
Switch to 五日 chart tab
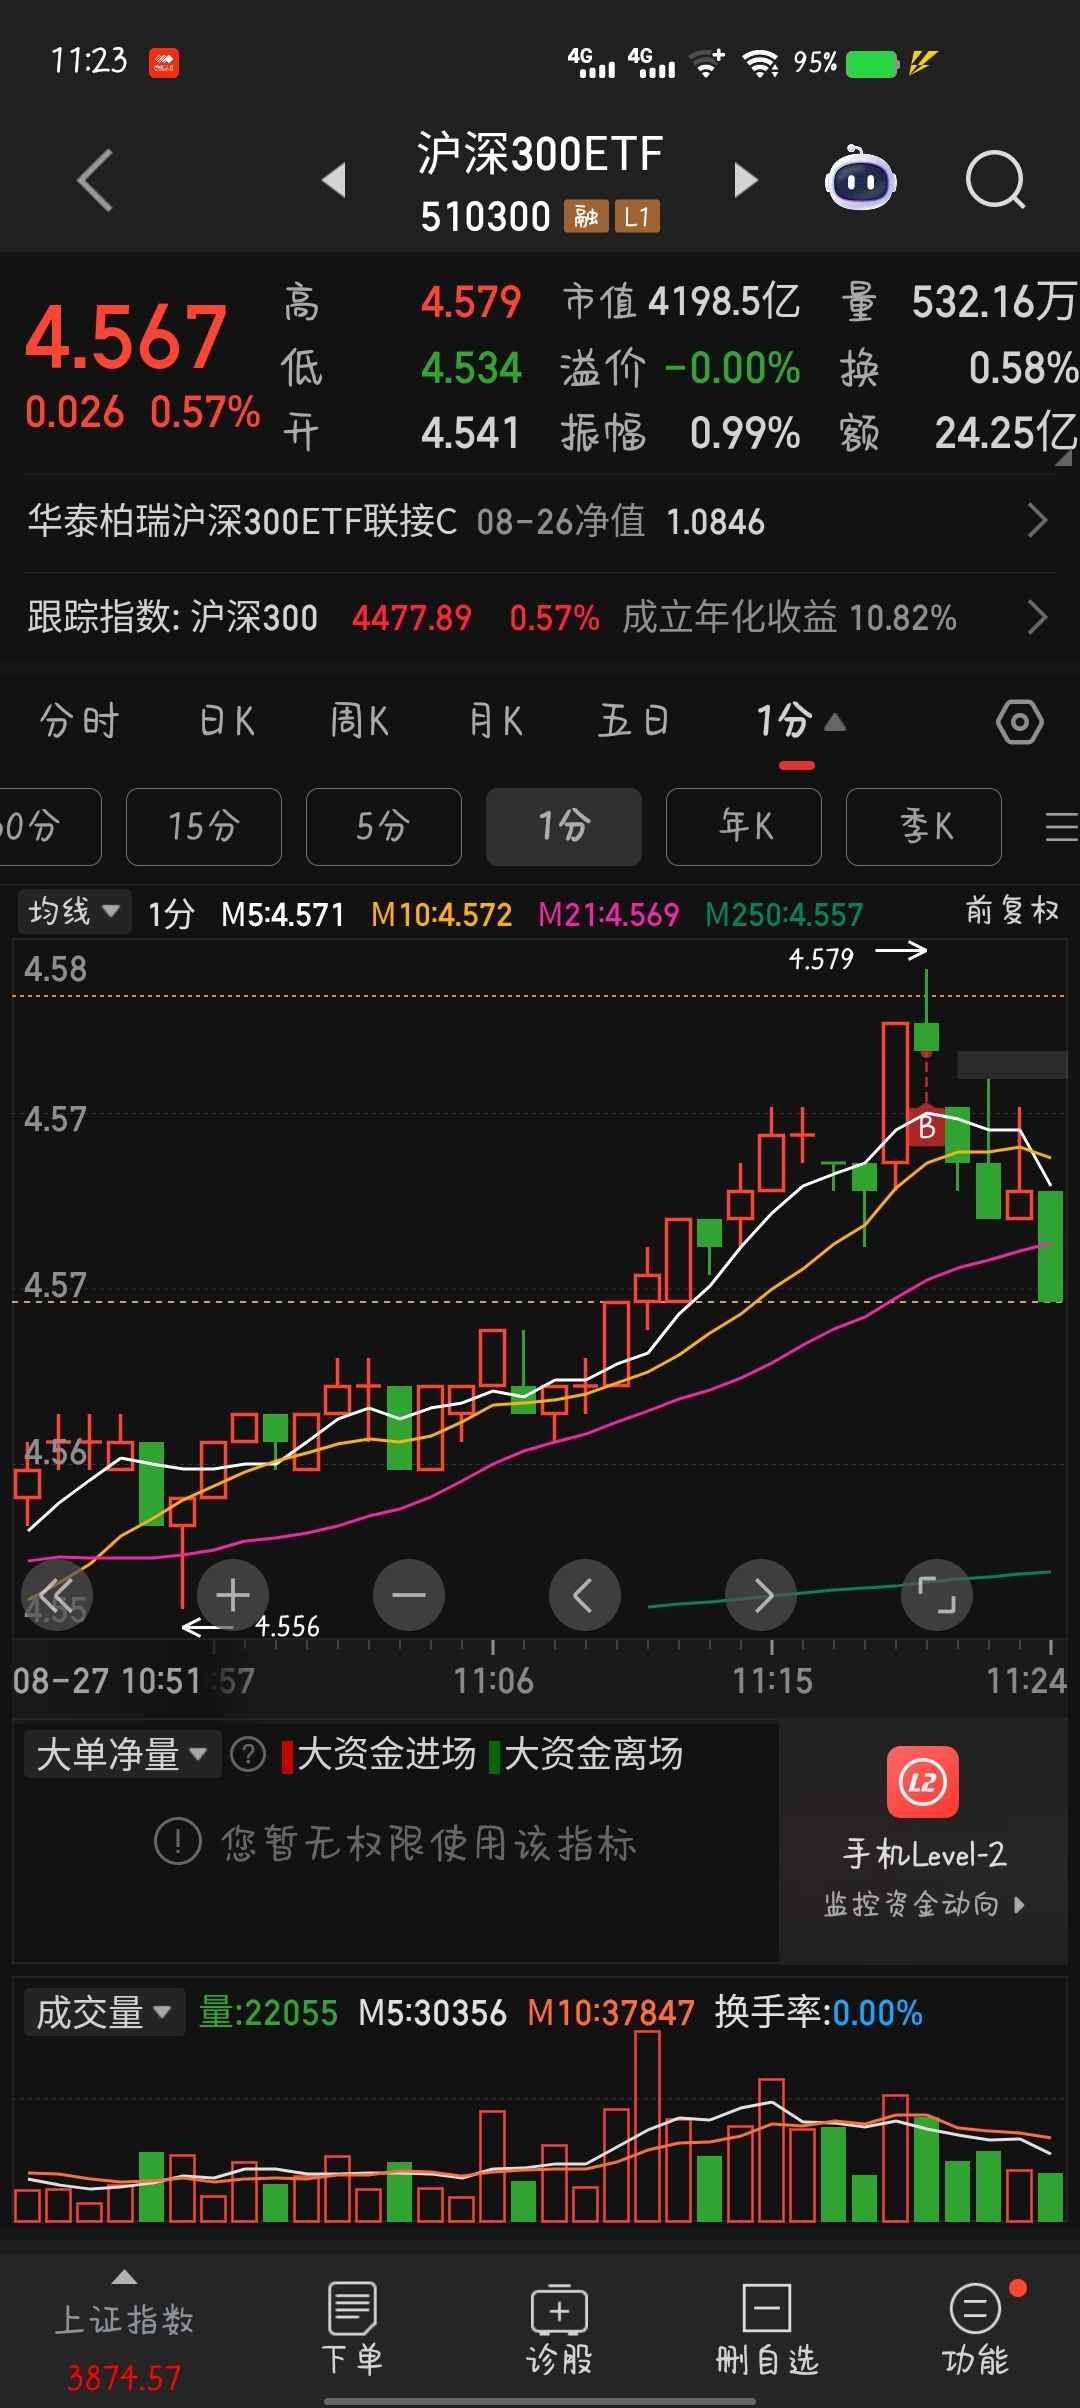pos(633,721)
